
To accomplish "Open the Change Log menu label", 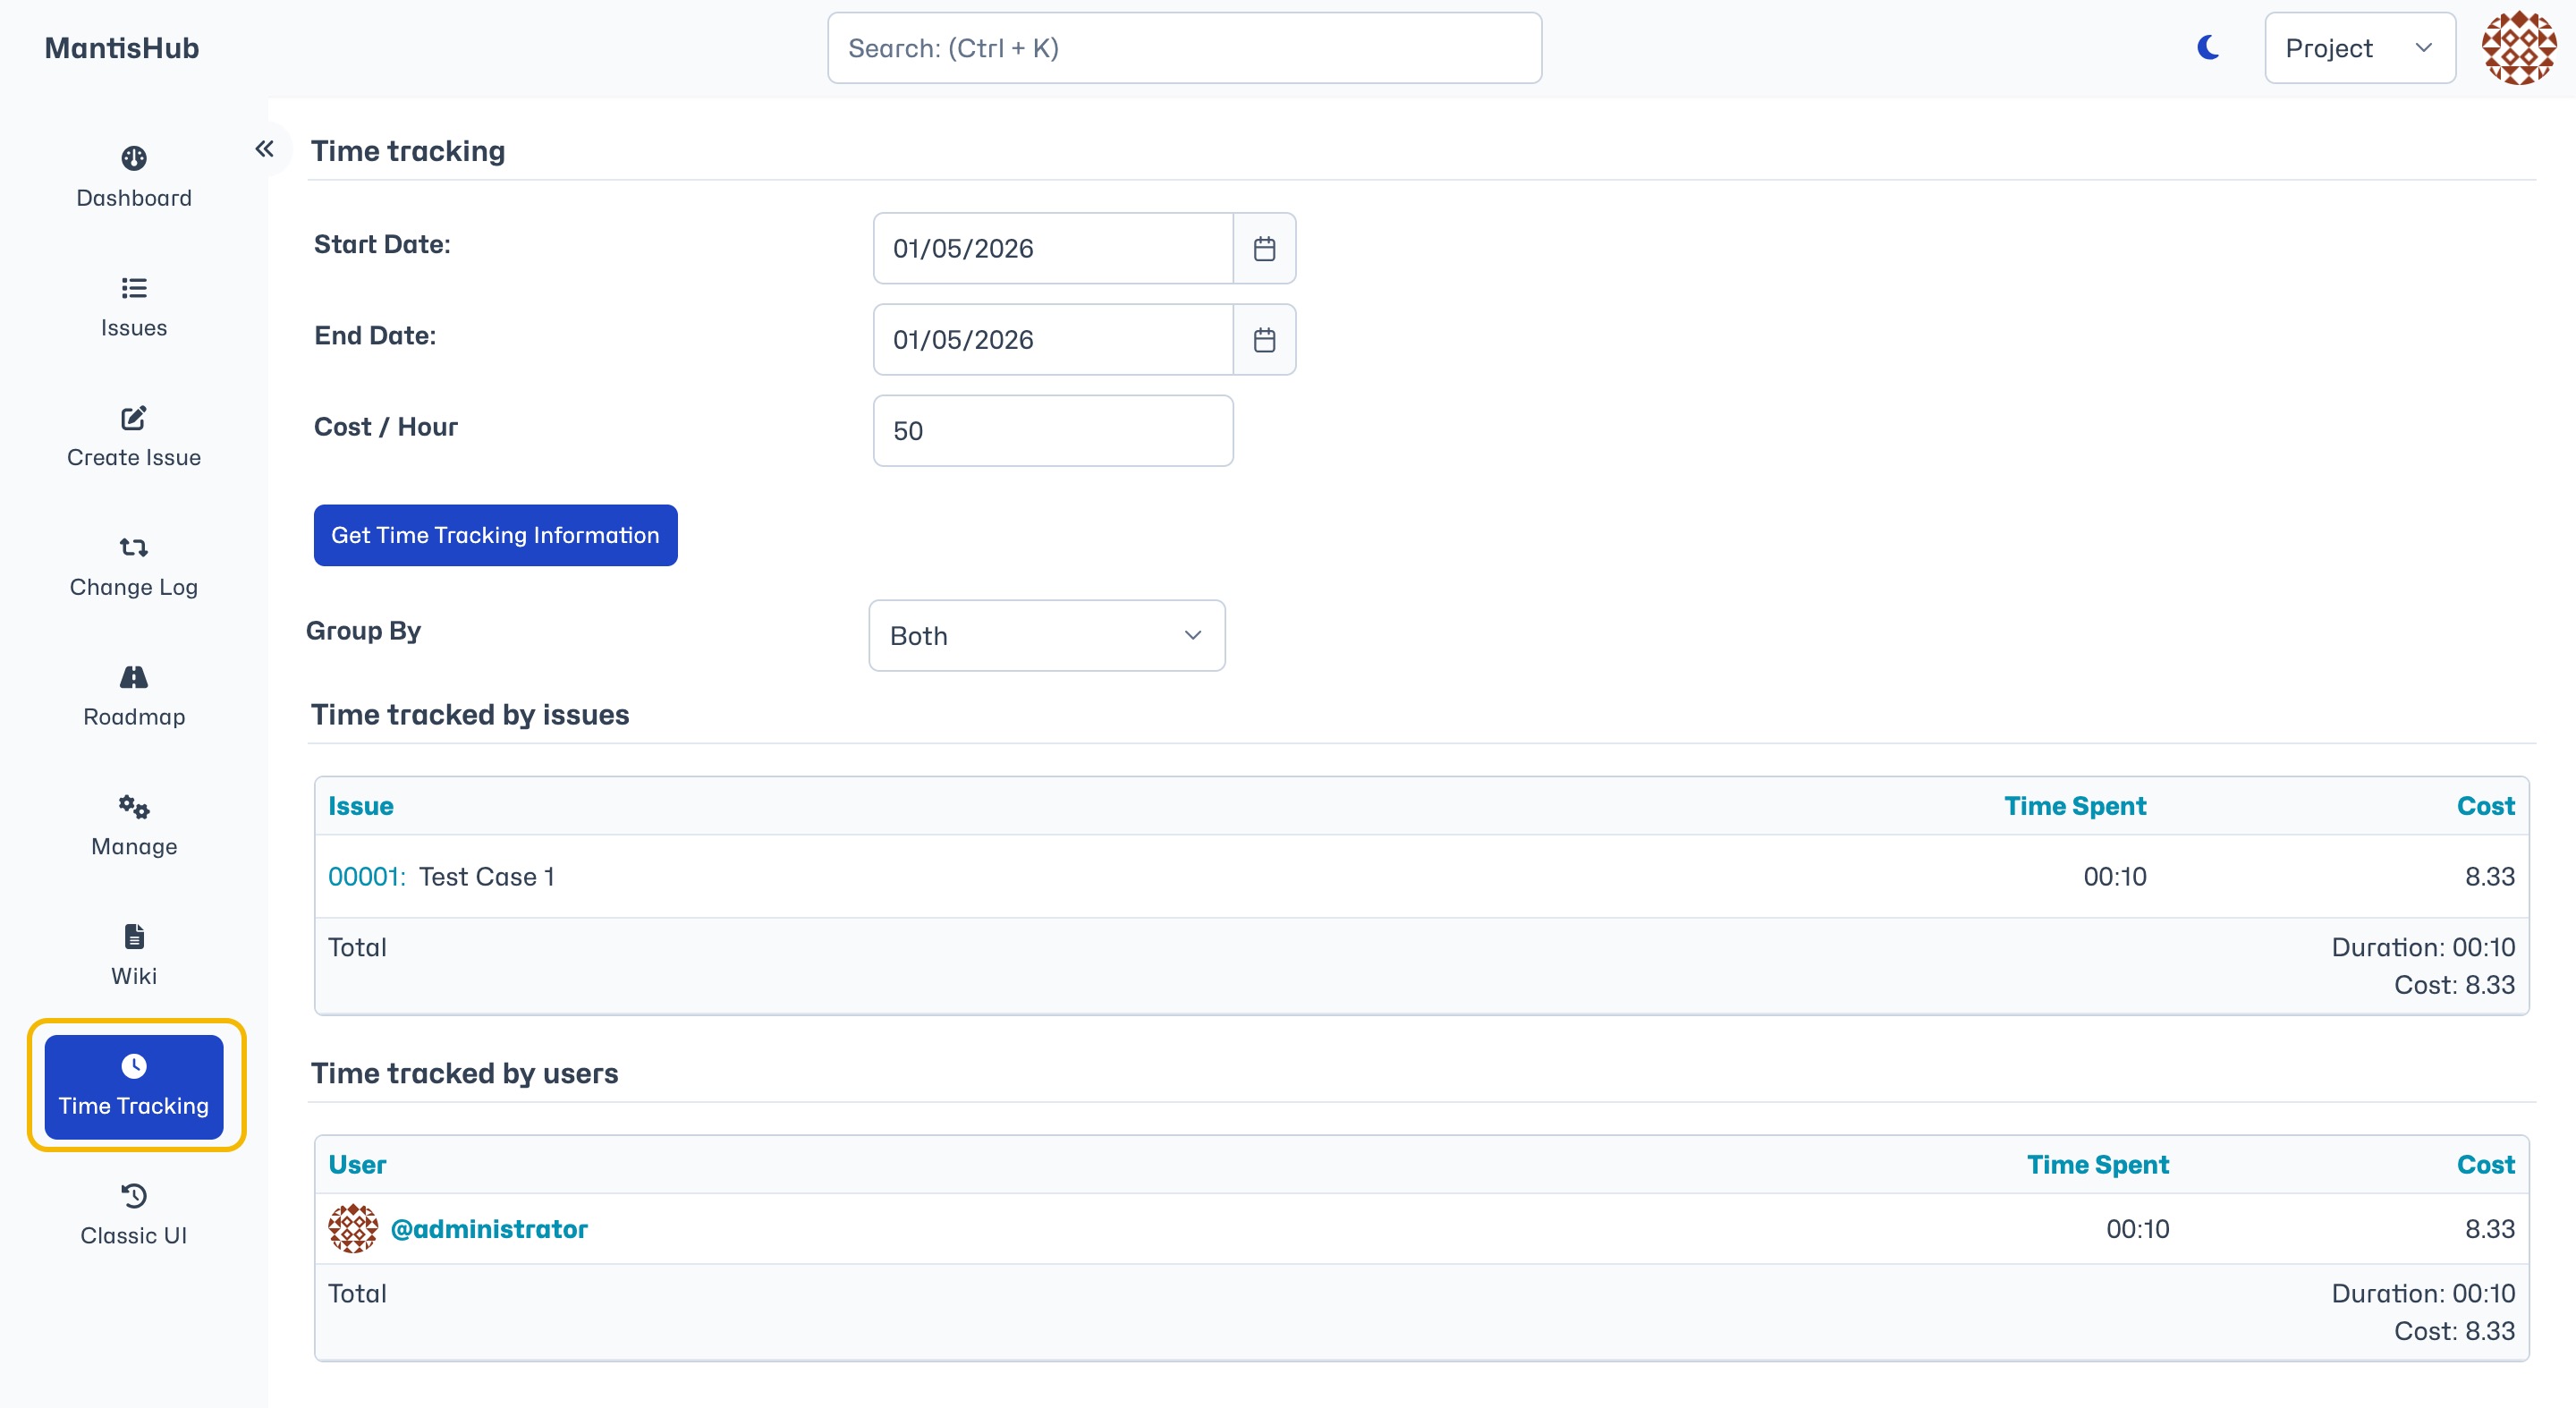I will point(134,587).
